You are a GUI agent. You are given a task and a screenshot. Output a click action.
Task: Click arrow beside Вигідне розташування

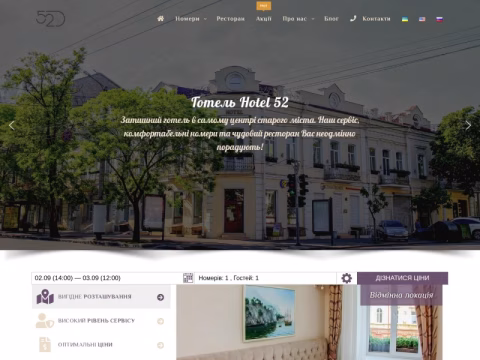click(x=160, y=297)
